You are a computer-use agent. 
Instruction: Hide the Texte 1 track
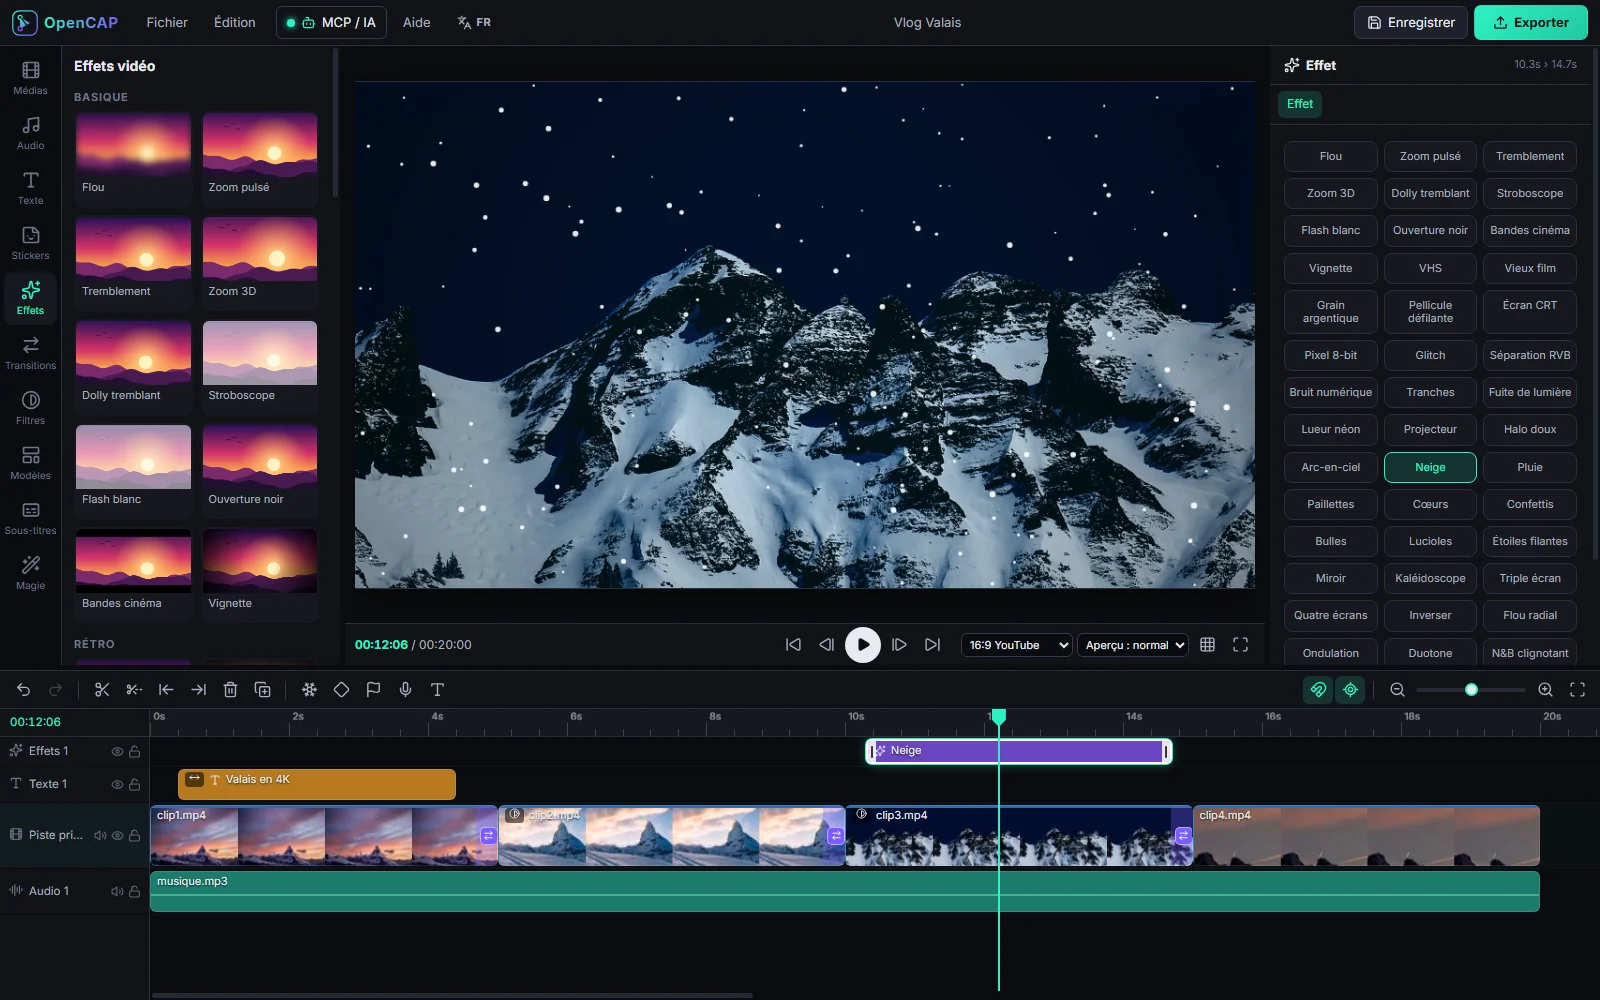(x=117, y=784)
